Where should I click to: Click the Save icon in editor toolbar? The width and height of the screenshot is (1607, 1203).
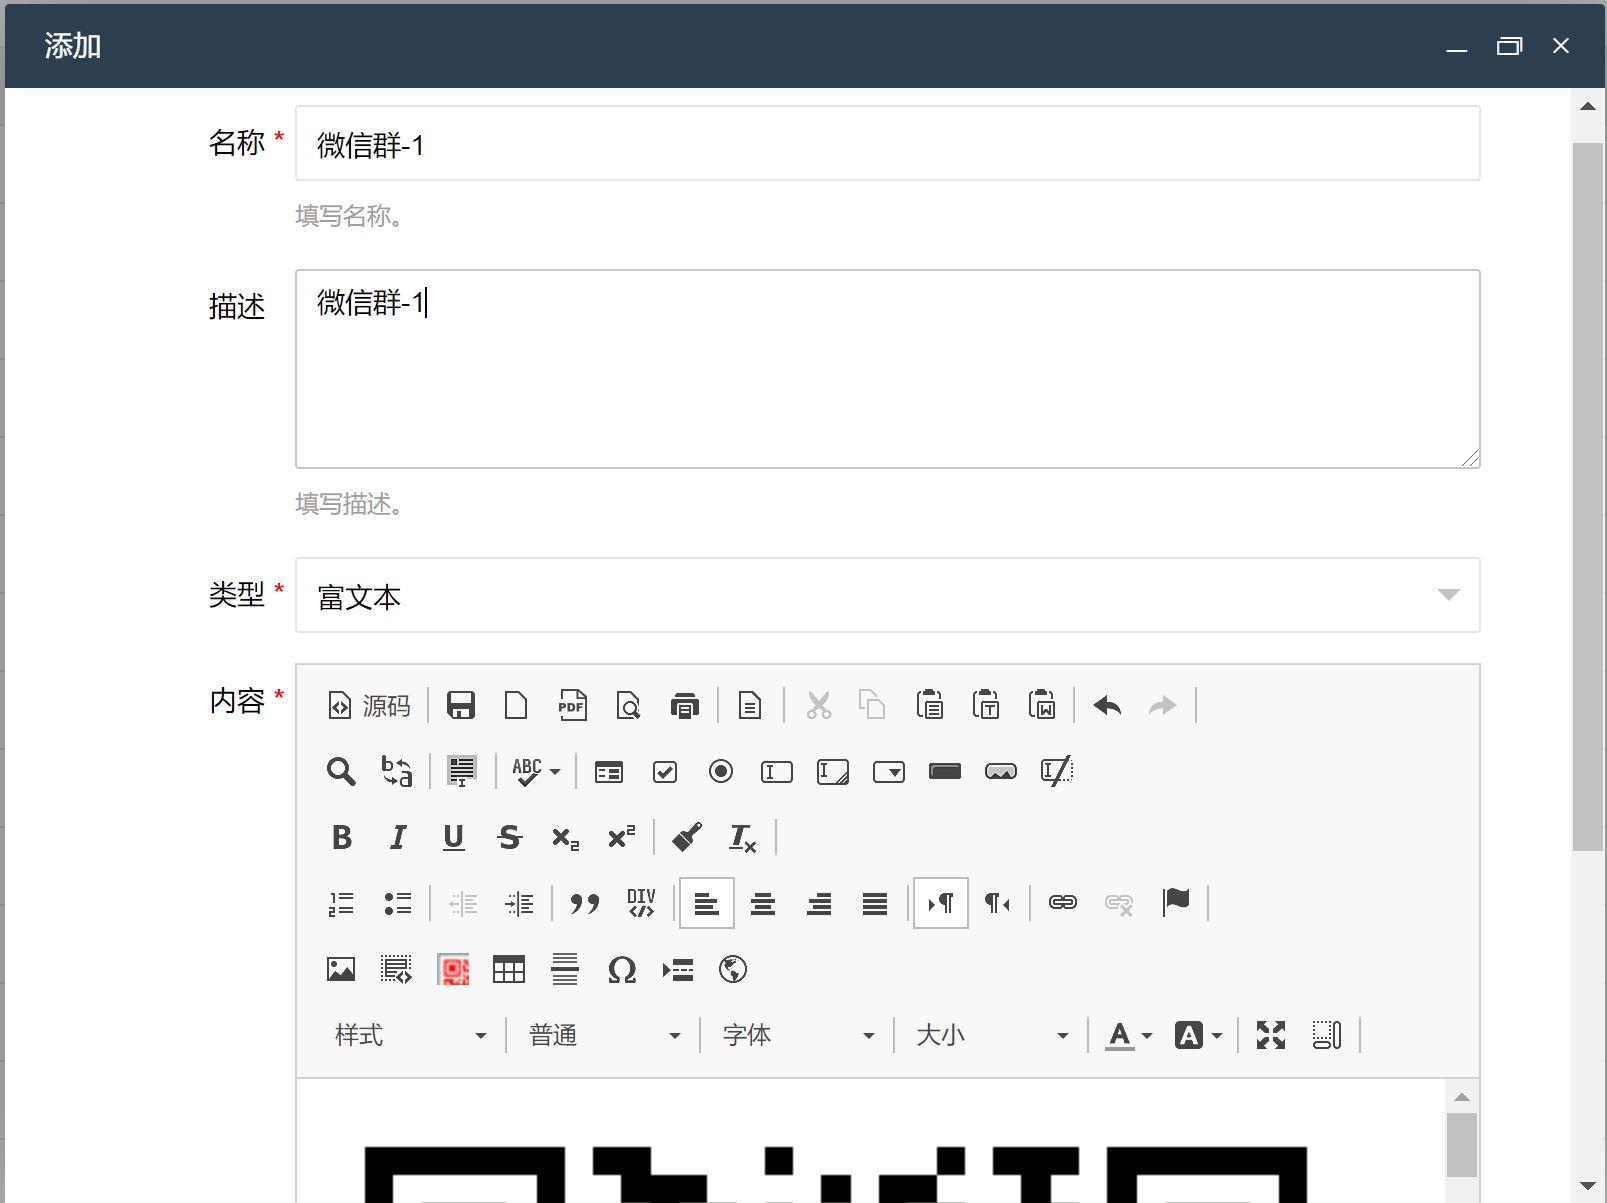(x=461, y=706)
